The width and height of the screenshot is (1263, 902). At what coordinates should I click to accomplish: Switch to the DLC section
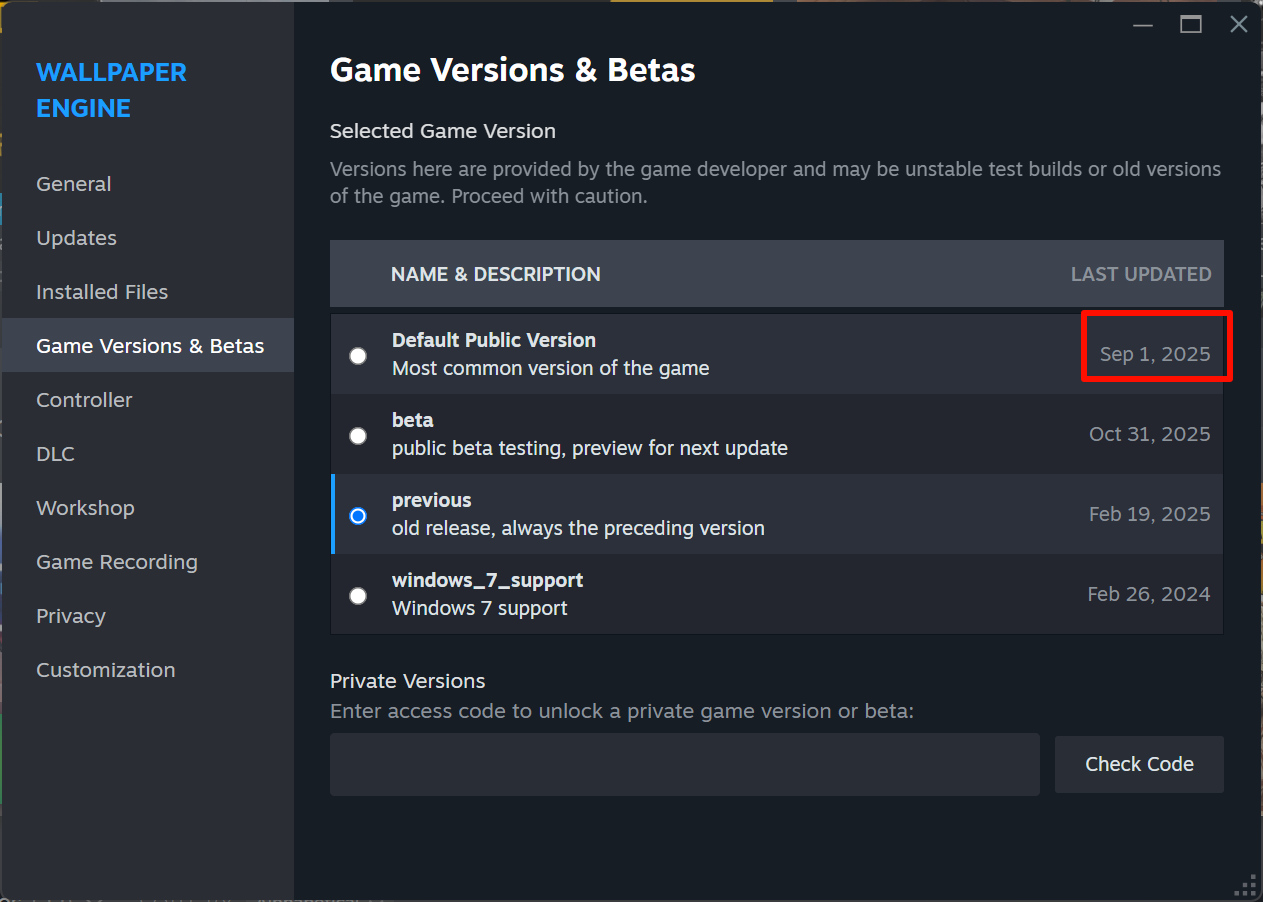click(56, 454)
